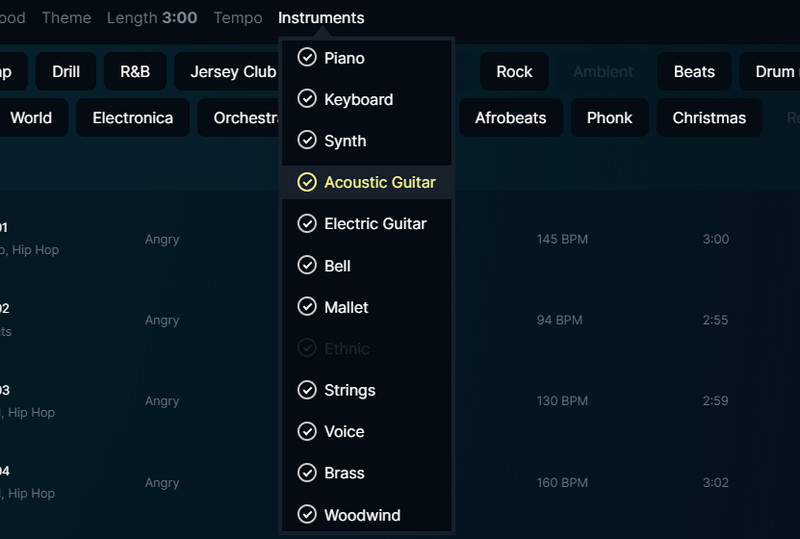Viewport: 800px width, 539px height.
Task: Click the Electric Guitar check icon
Action: pos(307,224)
